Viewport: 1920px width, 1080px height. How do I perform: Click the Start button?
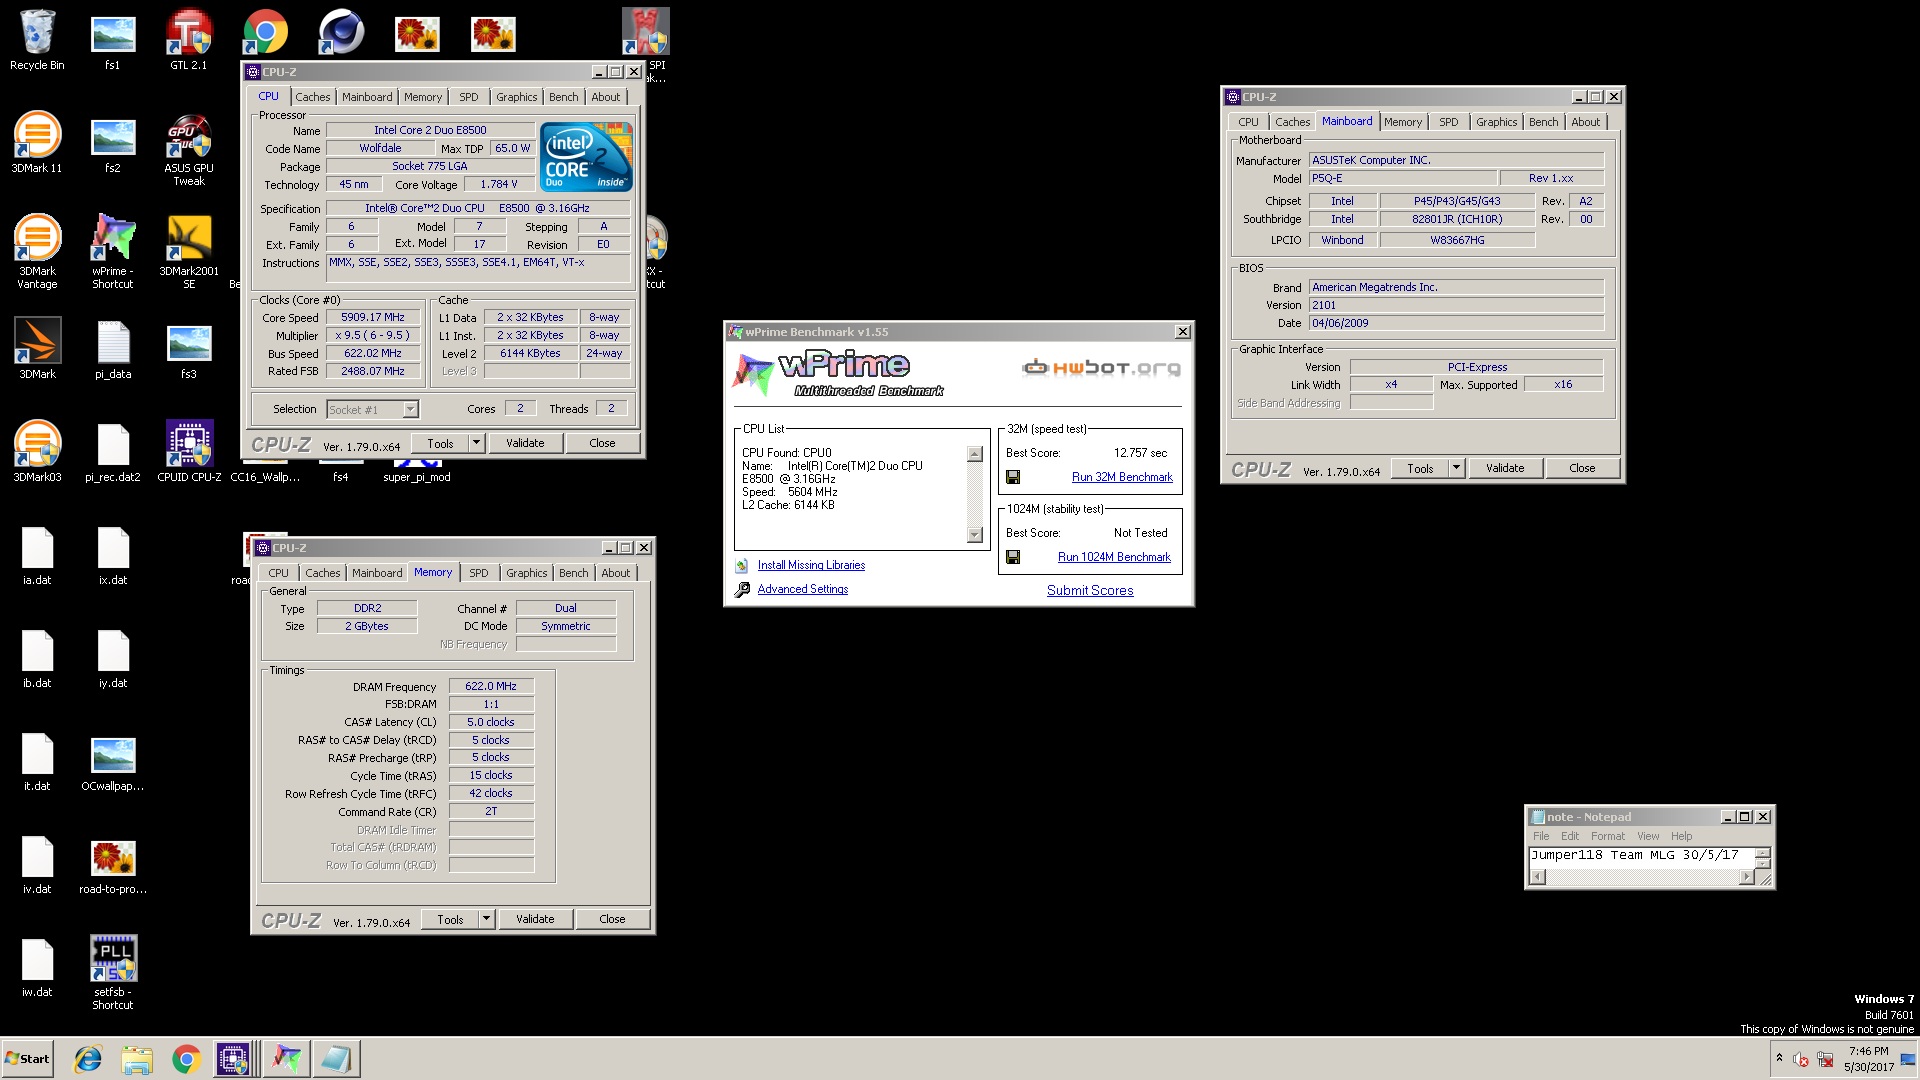[x=27, y=1059]
